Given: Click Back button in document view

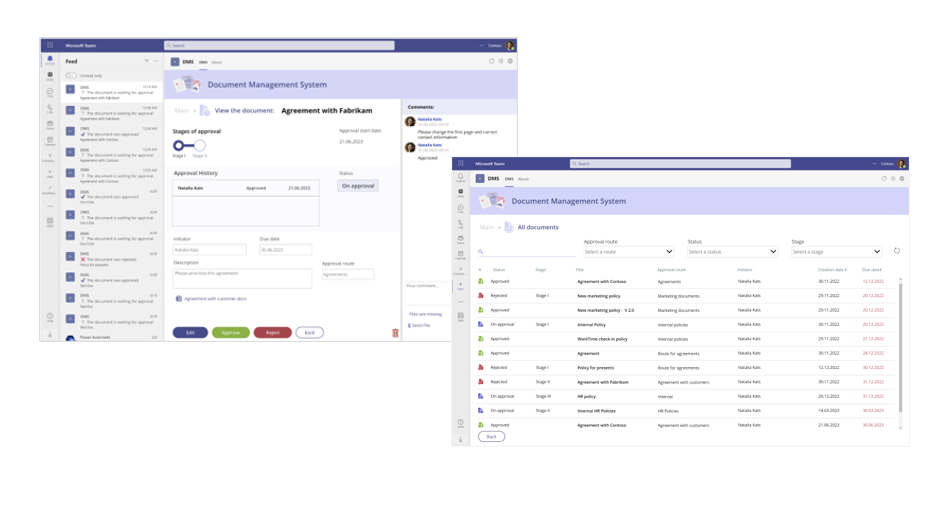Looking at the screenshot, I should (x=309, y=332).
